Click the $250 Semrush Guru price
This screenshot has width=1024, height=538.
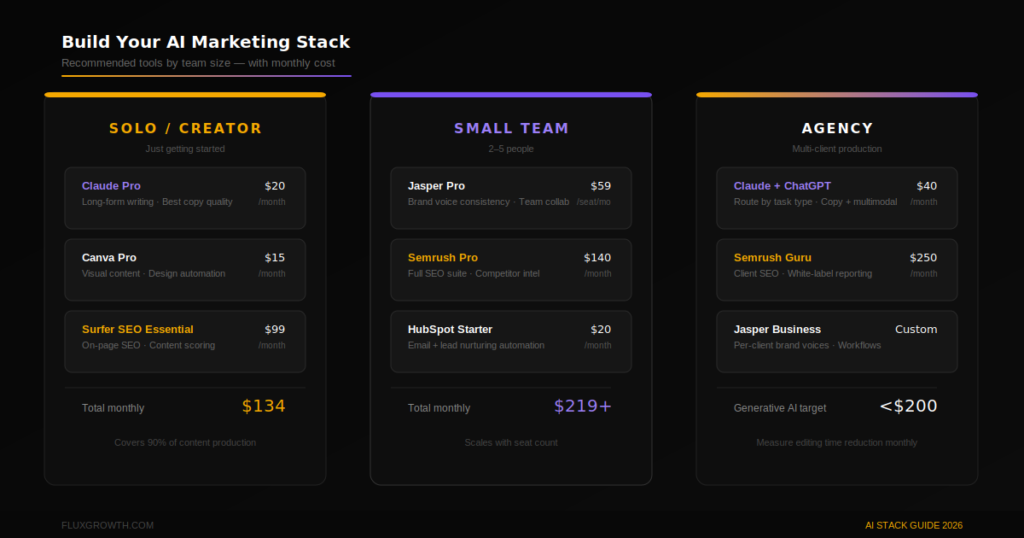click(923, 258)
